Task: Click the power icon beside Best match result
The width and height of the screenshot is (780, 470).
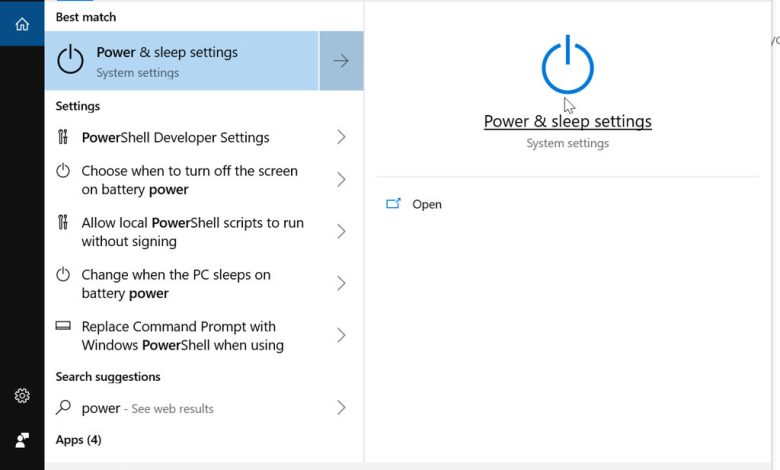Action: click(x=70, y=60)
